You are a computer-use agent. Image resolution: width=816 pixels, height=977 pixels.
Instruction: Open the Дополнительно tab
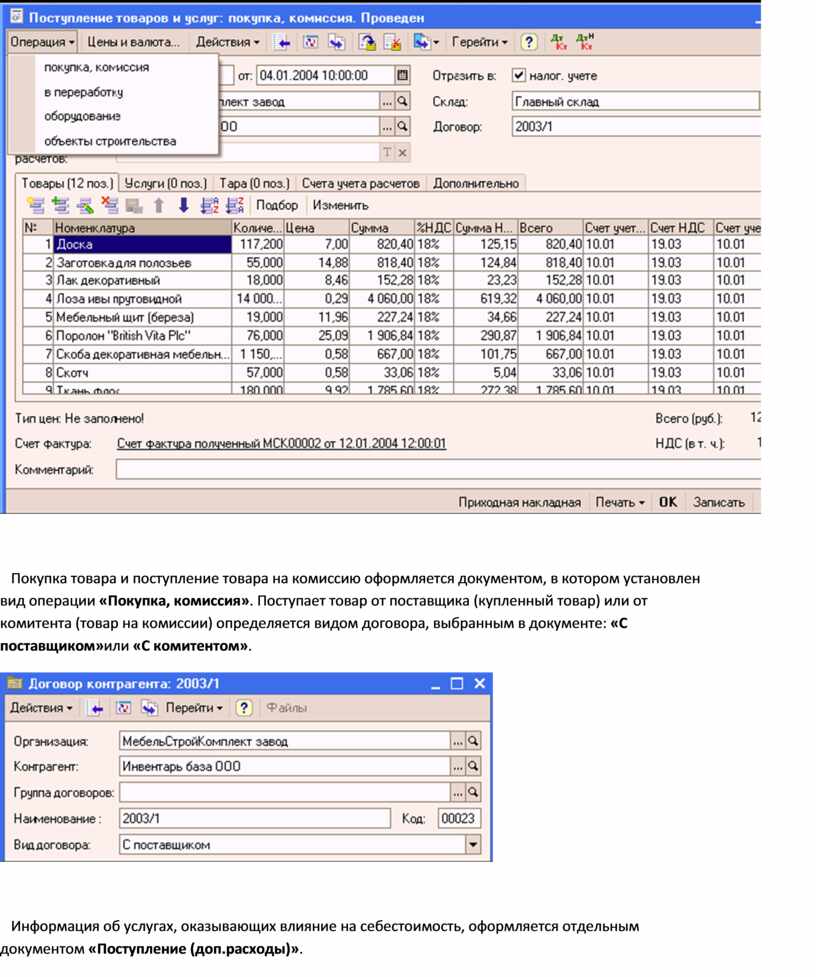pos(476,183)
